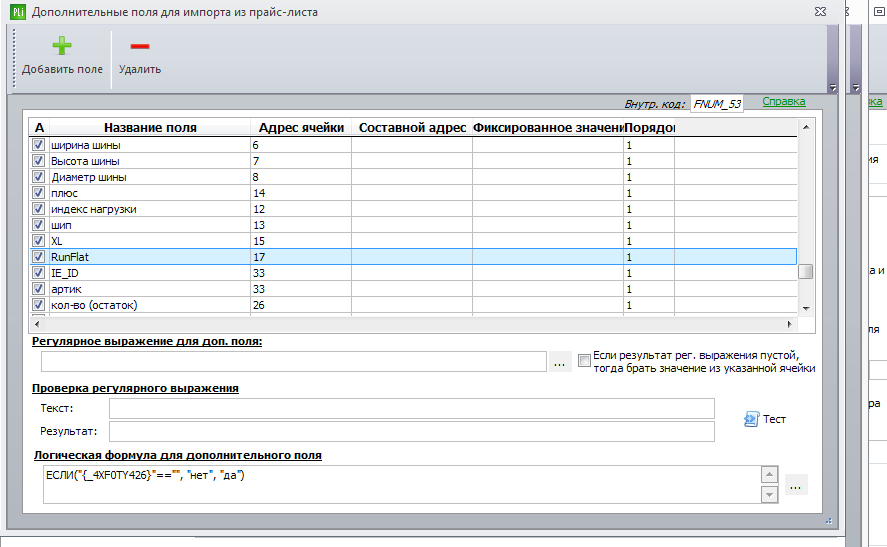The image size is (887, 547).
Task: Toggle the XL row checkbox
Action: pos(38,240)
